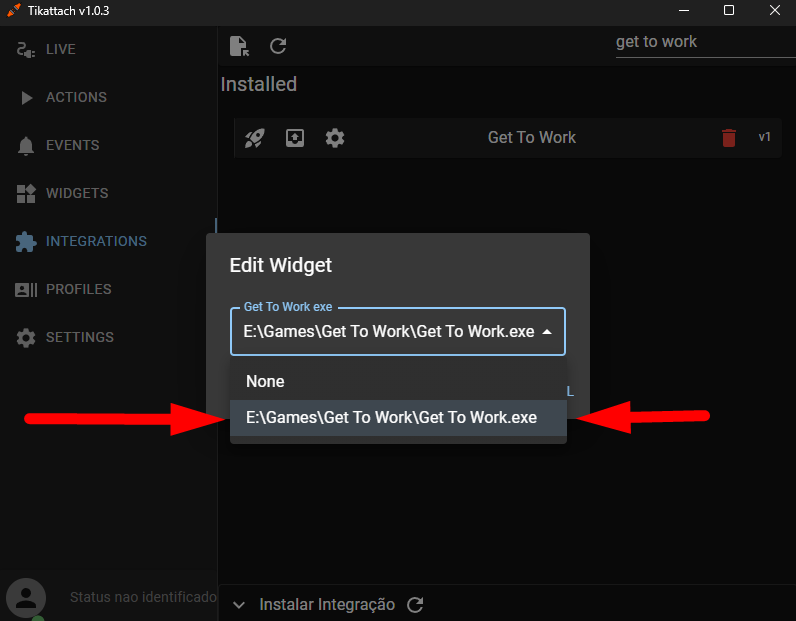Close the Tikattach window
Viewport: 796px width, 621px height.
pos(775,10)
